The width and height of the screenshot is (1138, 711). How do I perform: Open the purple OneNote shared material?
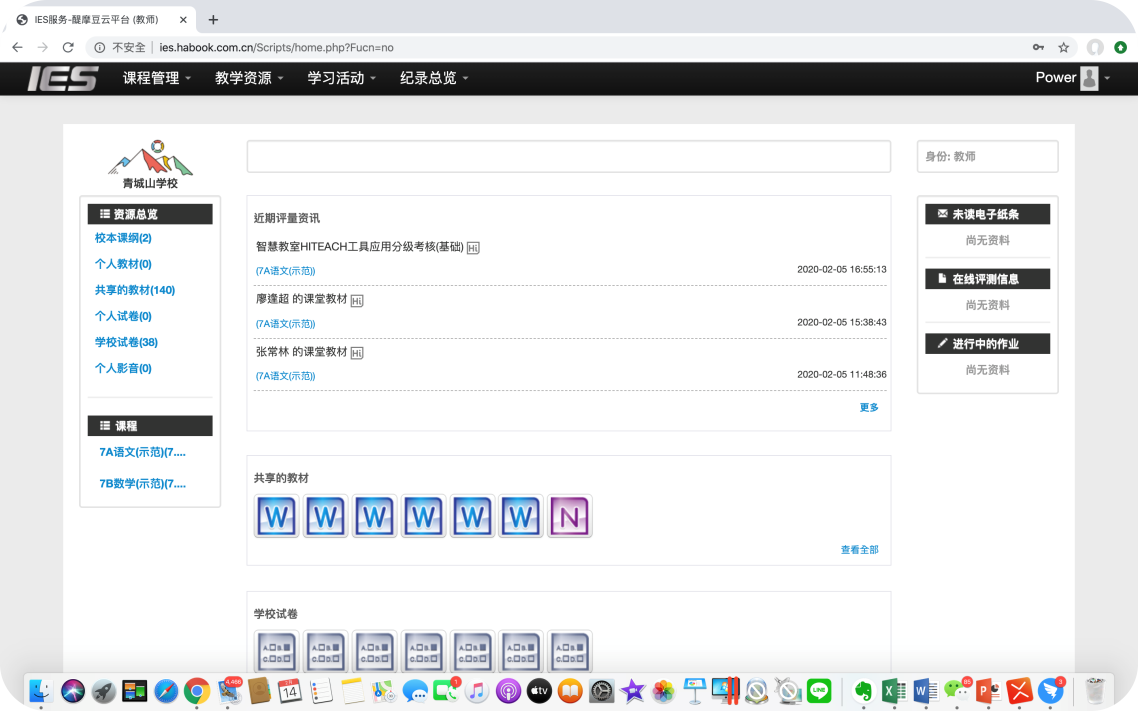point(570,516)
